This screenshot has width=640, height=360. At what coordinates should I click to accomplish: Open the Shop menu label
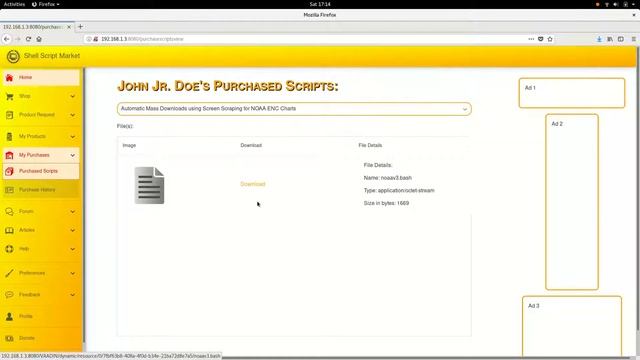pos(24,96)
